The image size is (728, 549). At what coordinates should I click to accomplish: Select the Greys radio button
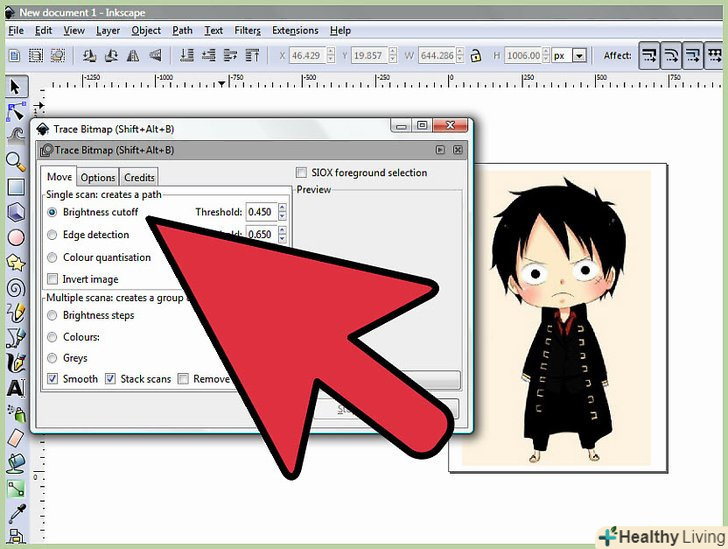[x=52, y=358]
